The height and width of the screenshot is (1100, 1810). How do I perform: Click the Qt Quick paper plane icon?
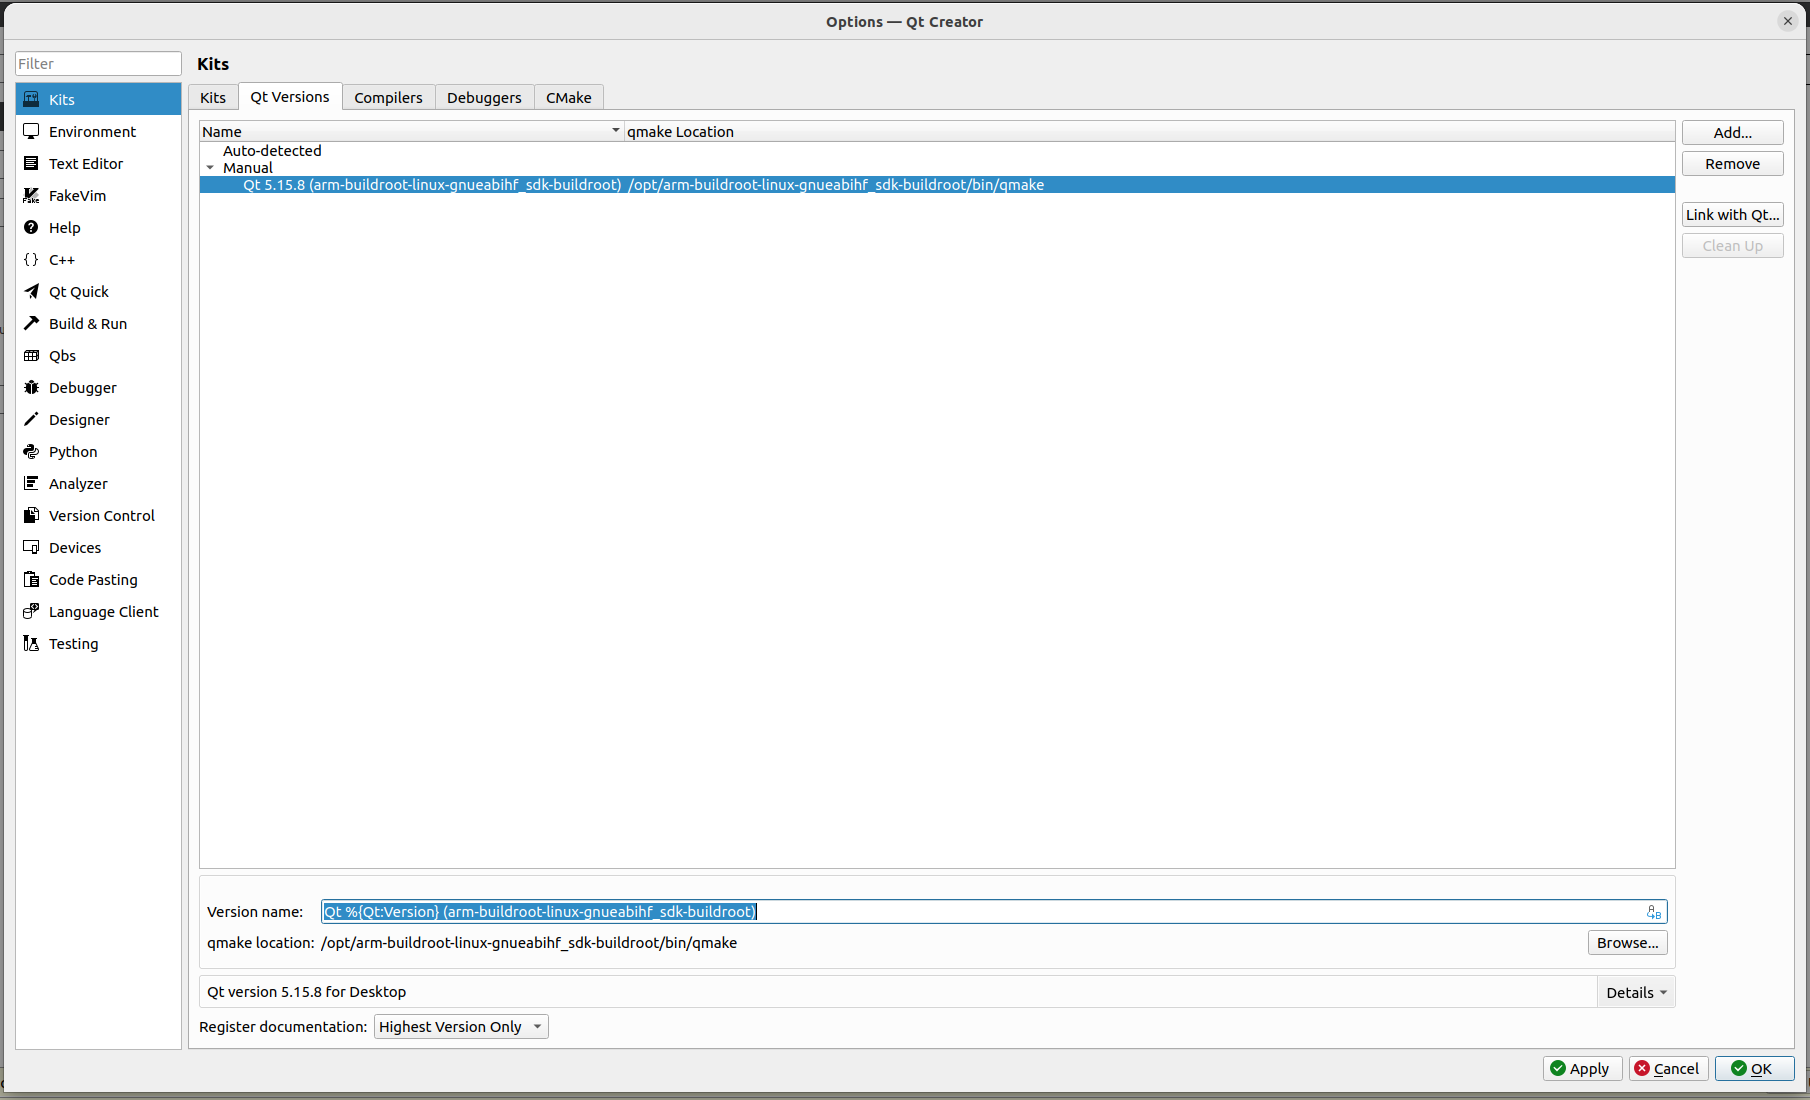click(31, 291)
